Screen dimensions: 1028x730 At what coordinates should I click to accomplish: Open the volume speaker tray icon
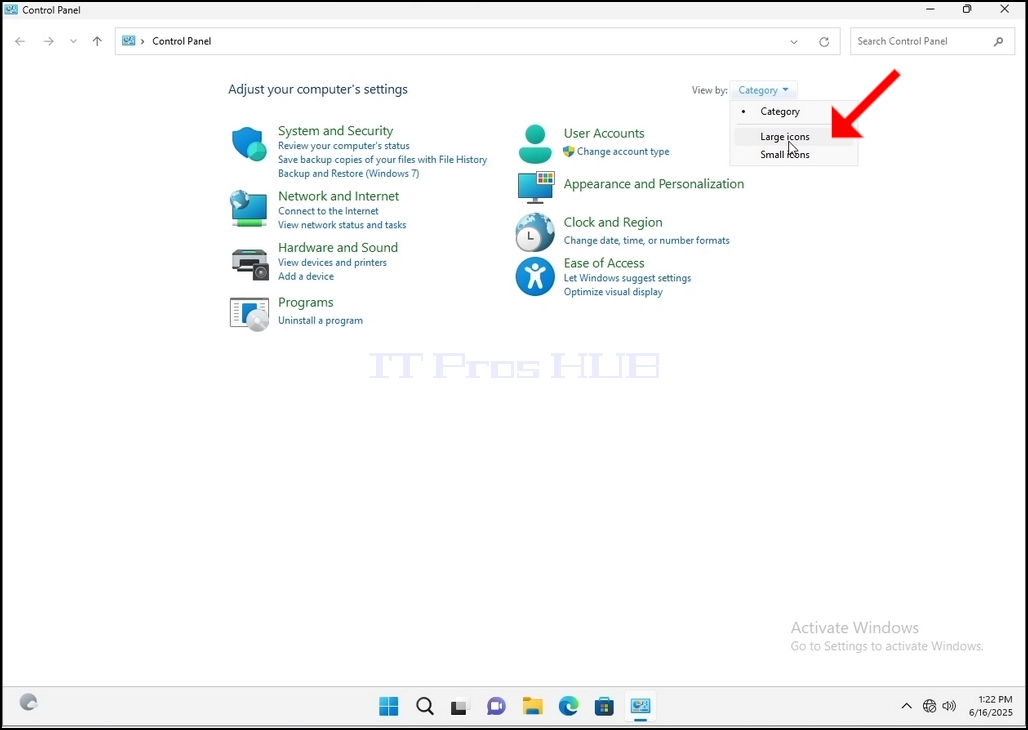point(949,706)
